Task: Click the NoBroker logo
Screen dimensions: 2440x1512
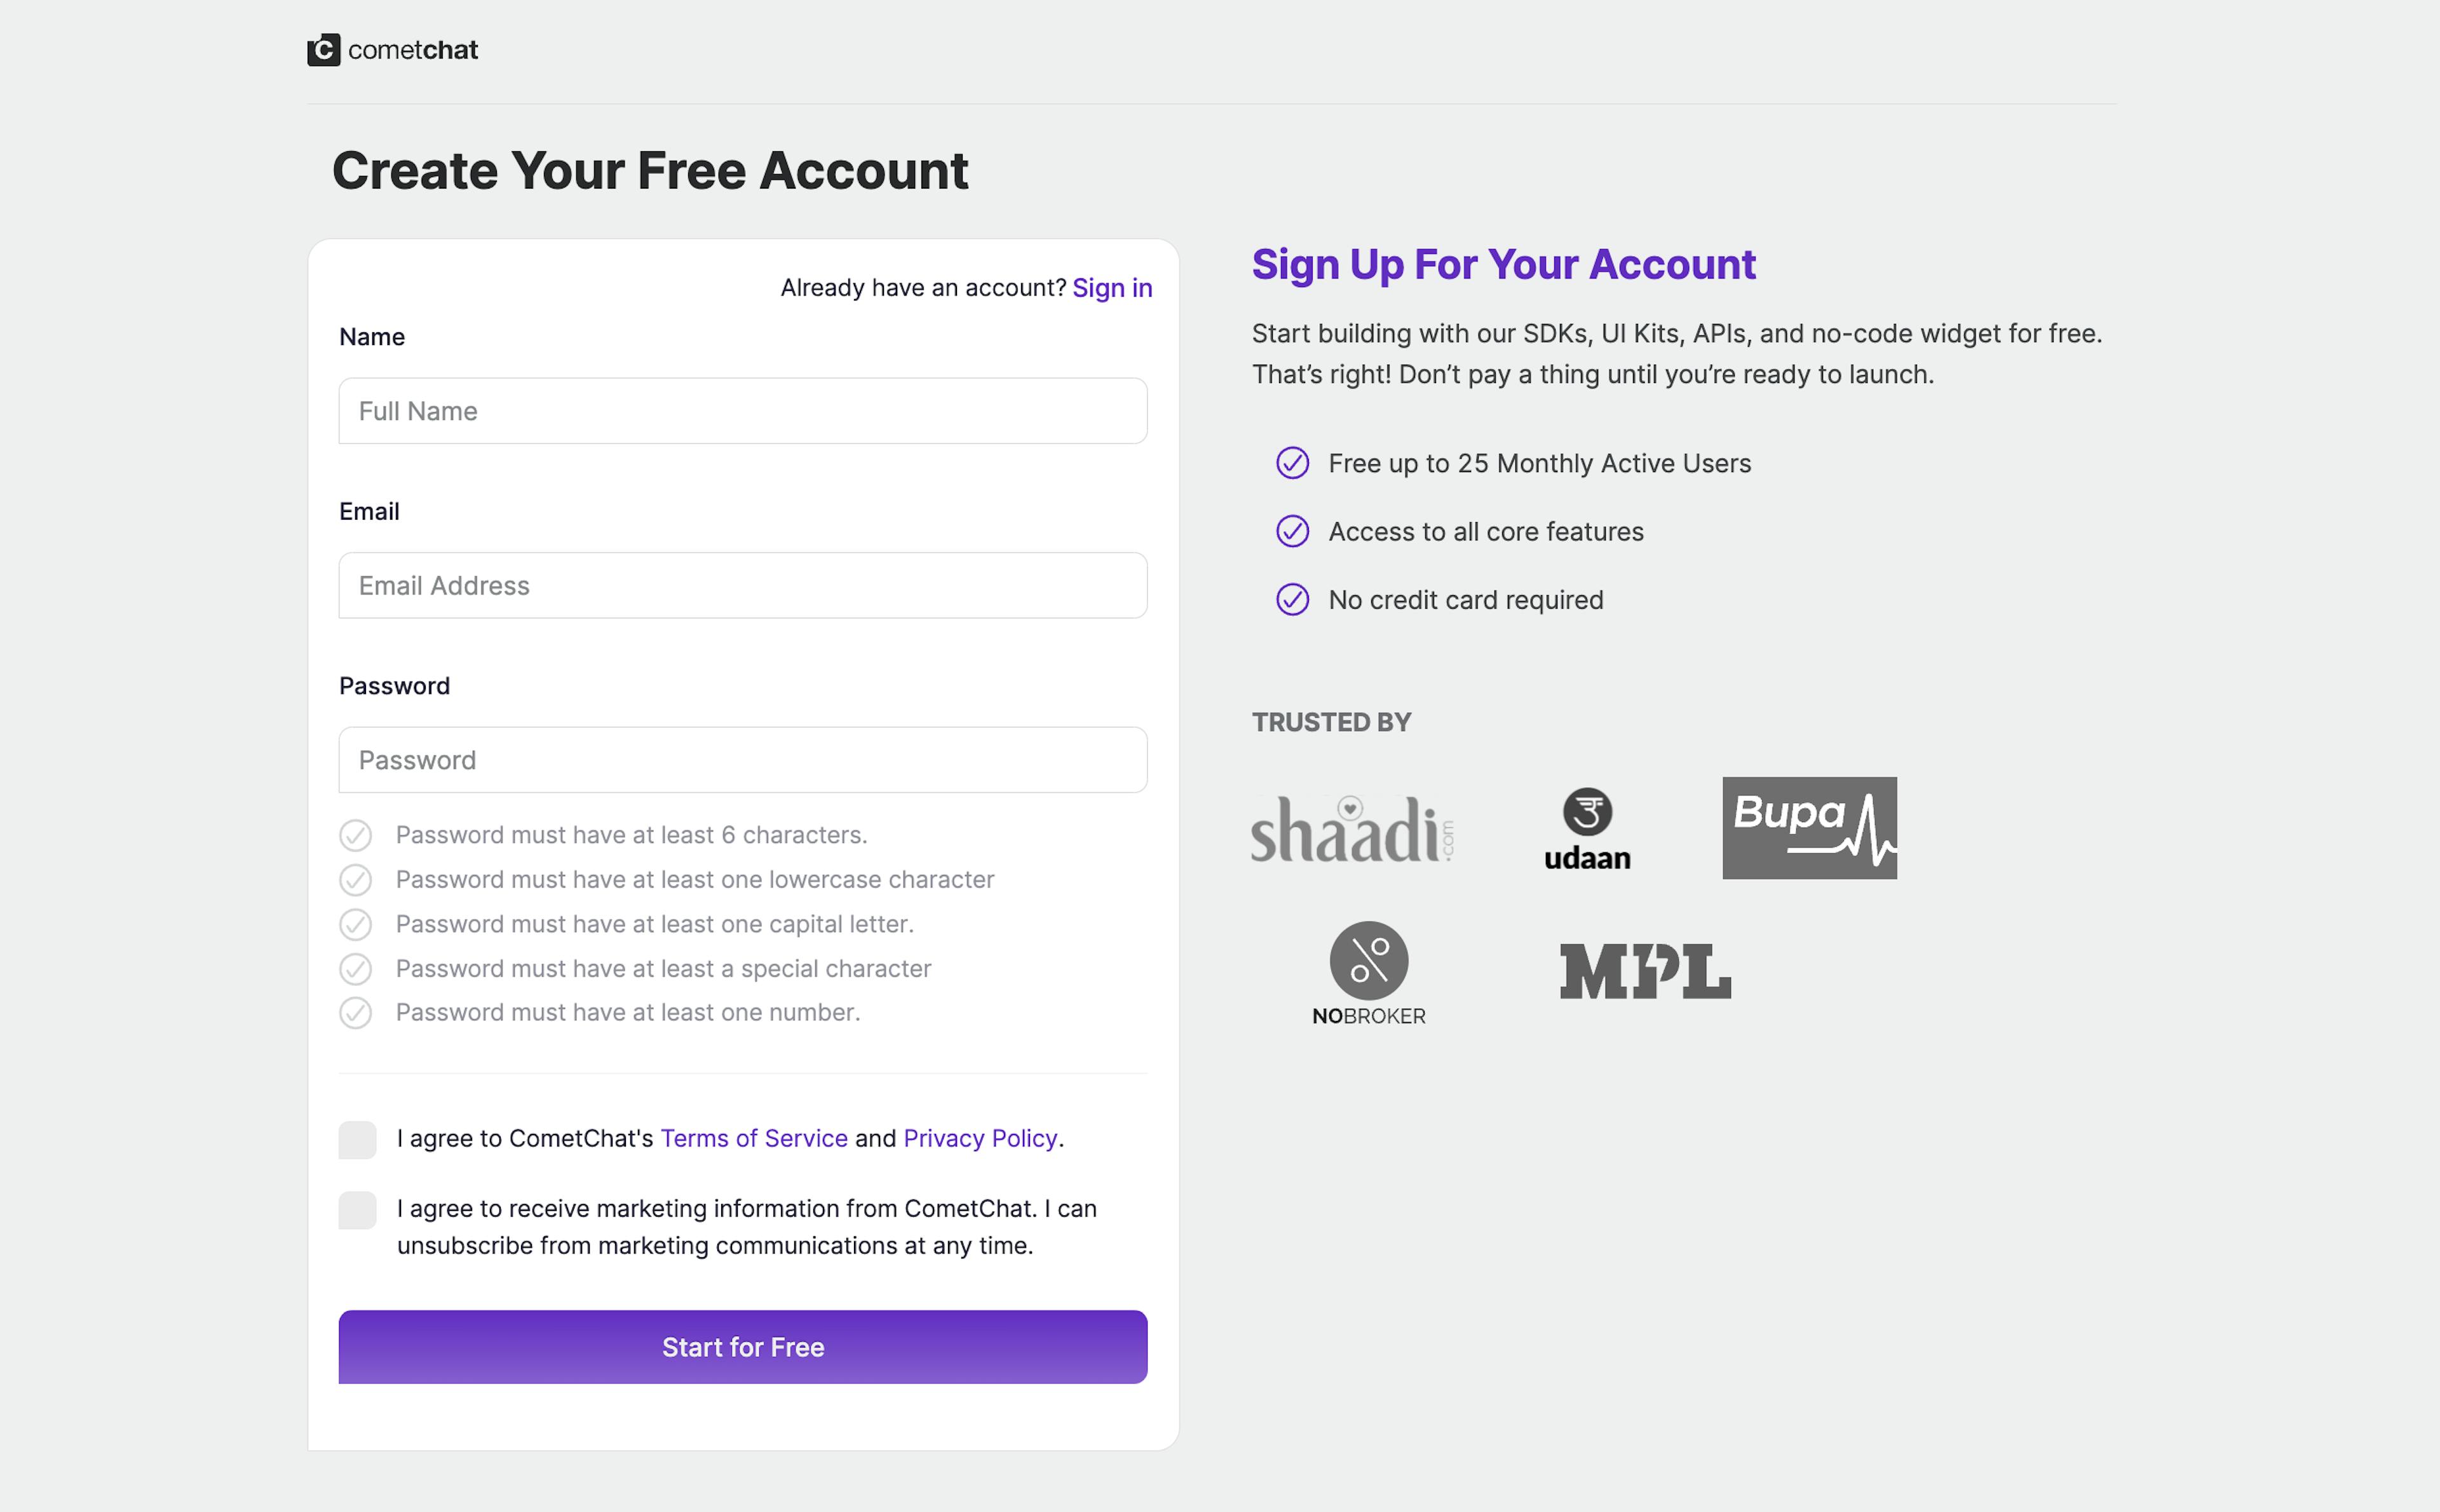Action: 1368,973
